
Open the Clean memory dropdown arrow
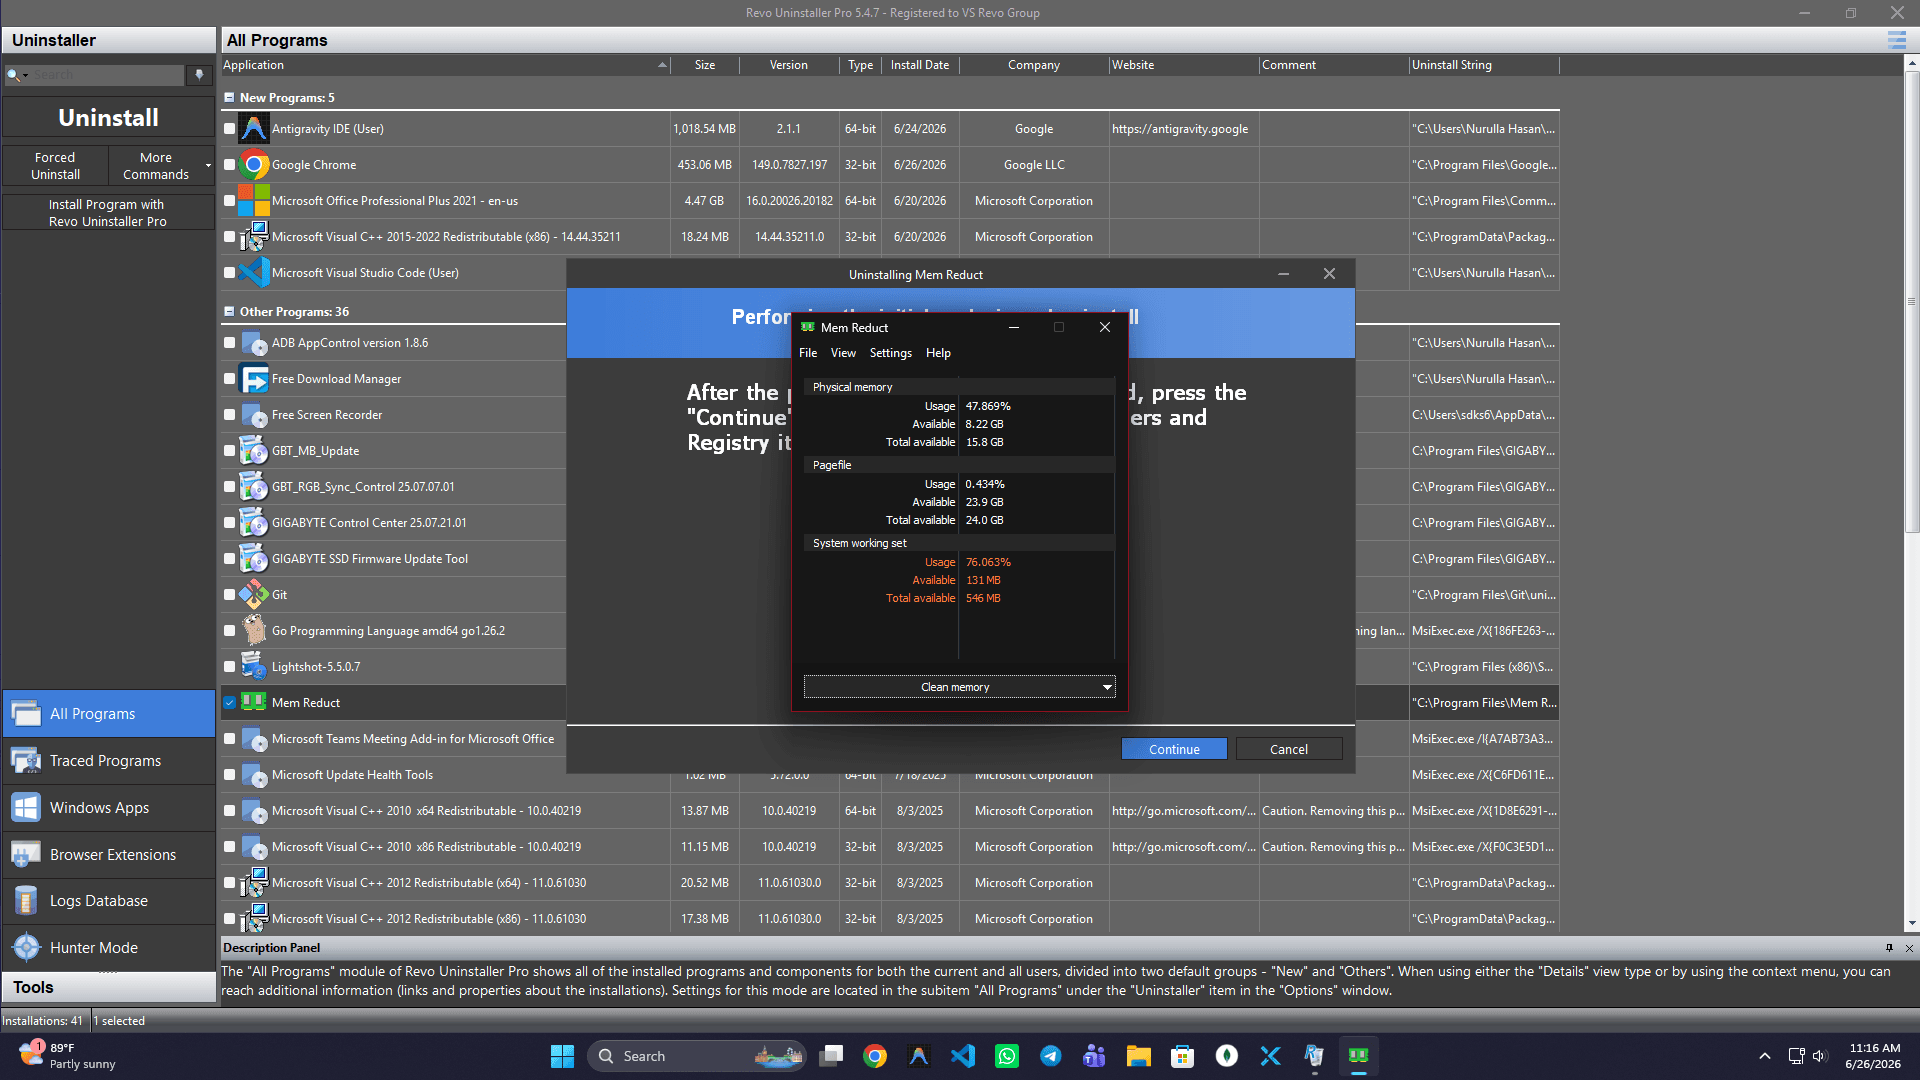point(1107,687)
